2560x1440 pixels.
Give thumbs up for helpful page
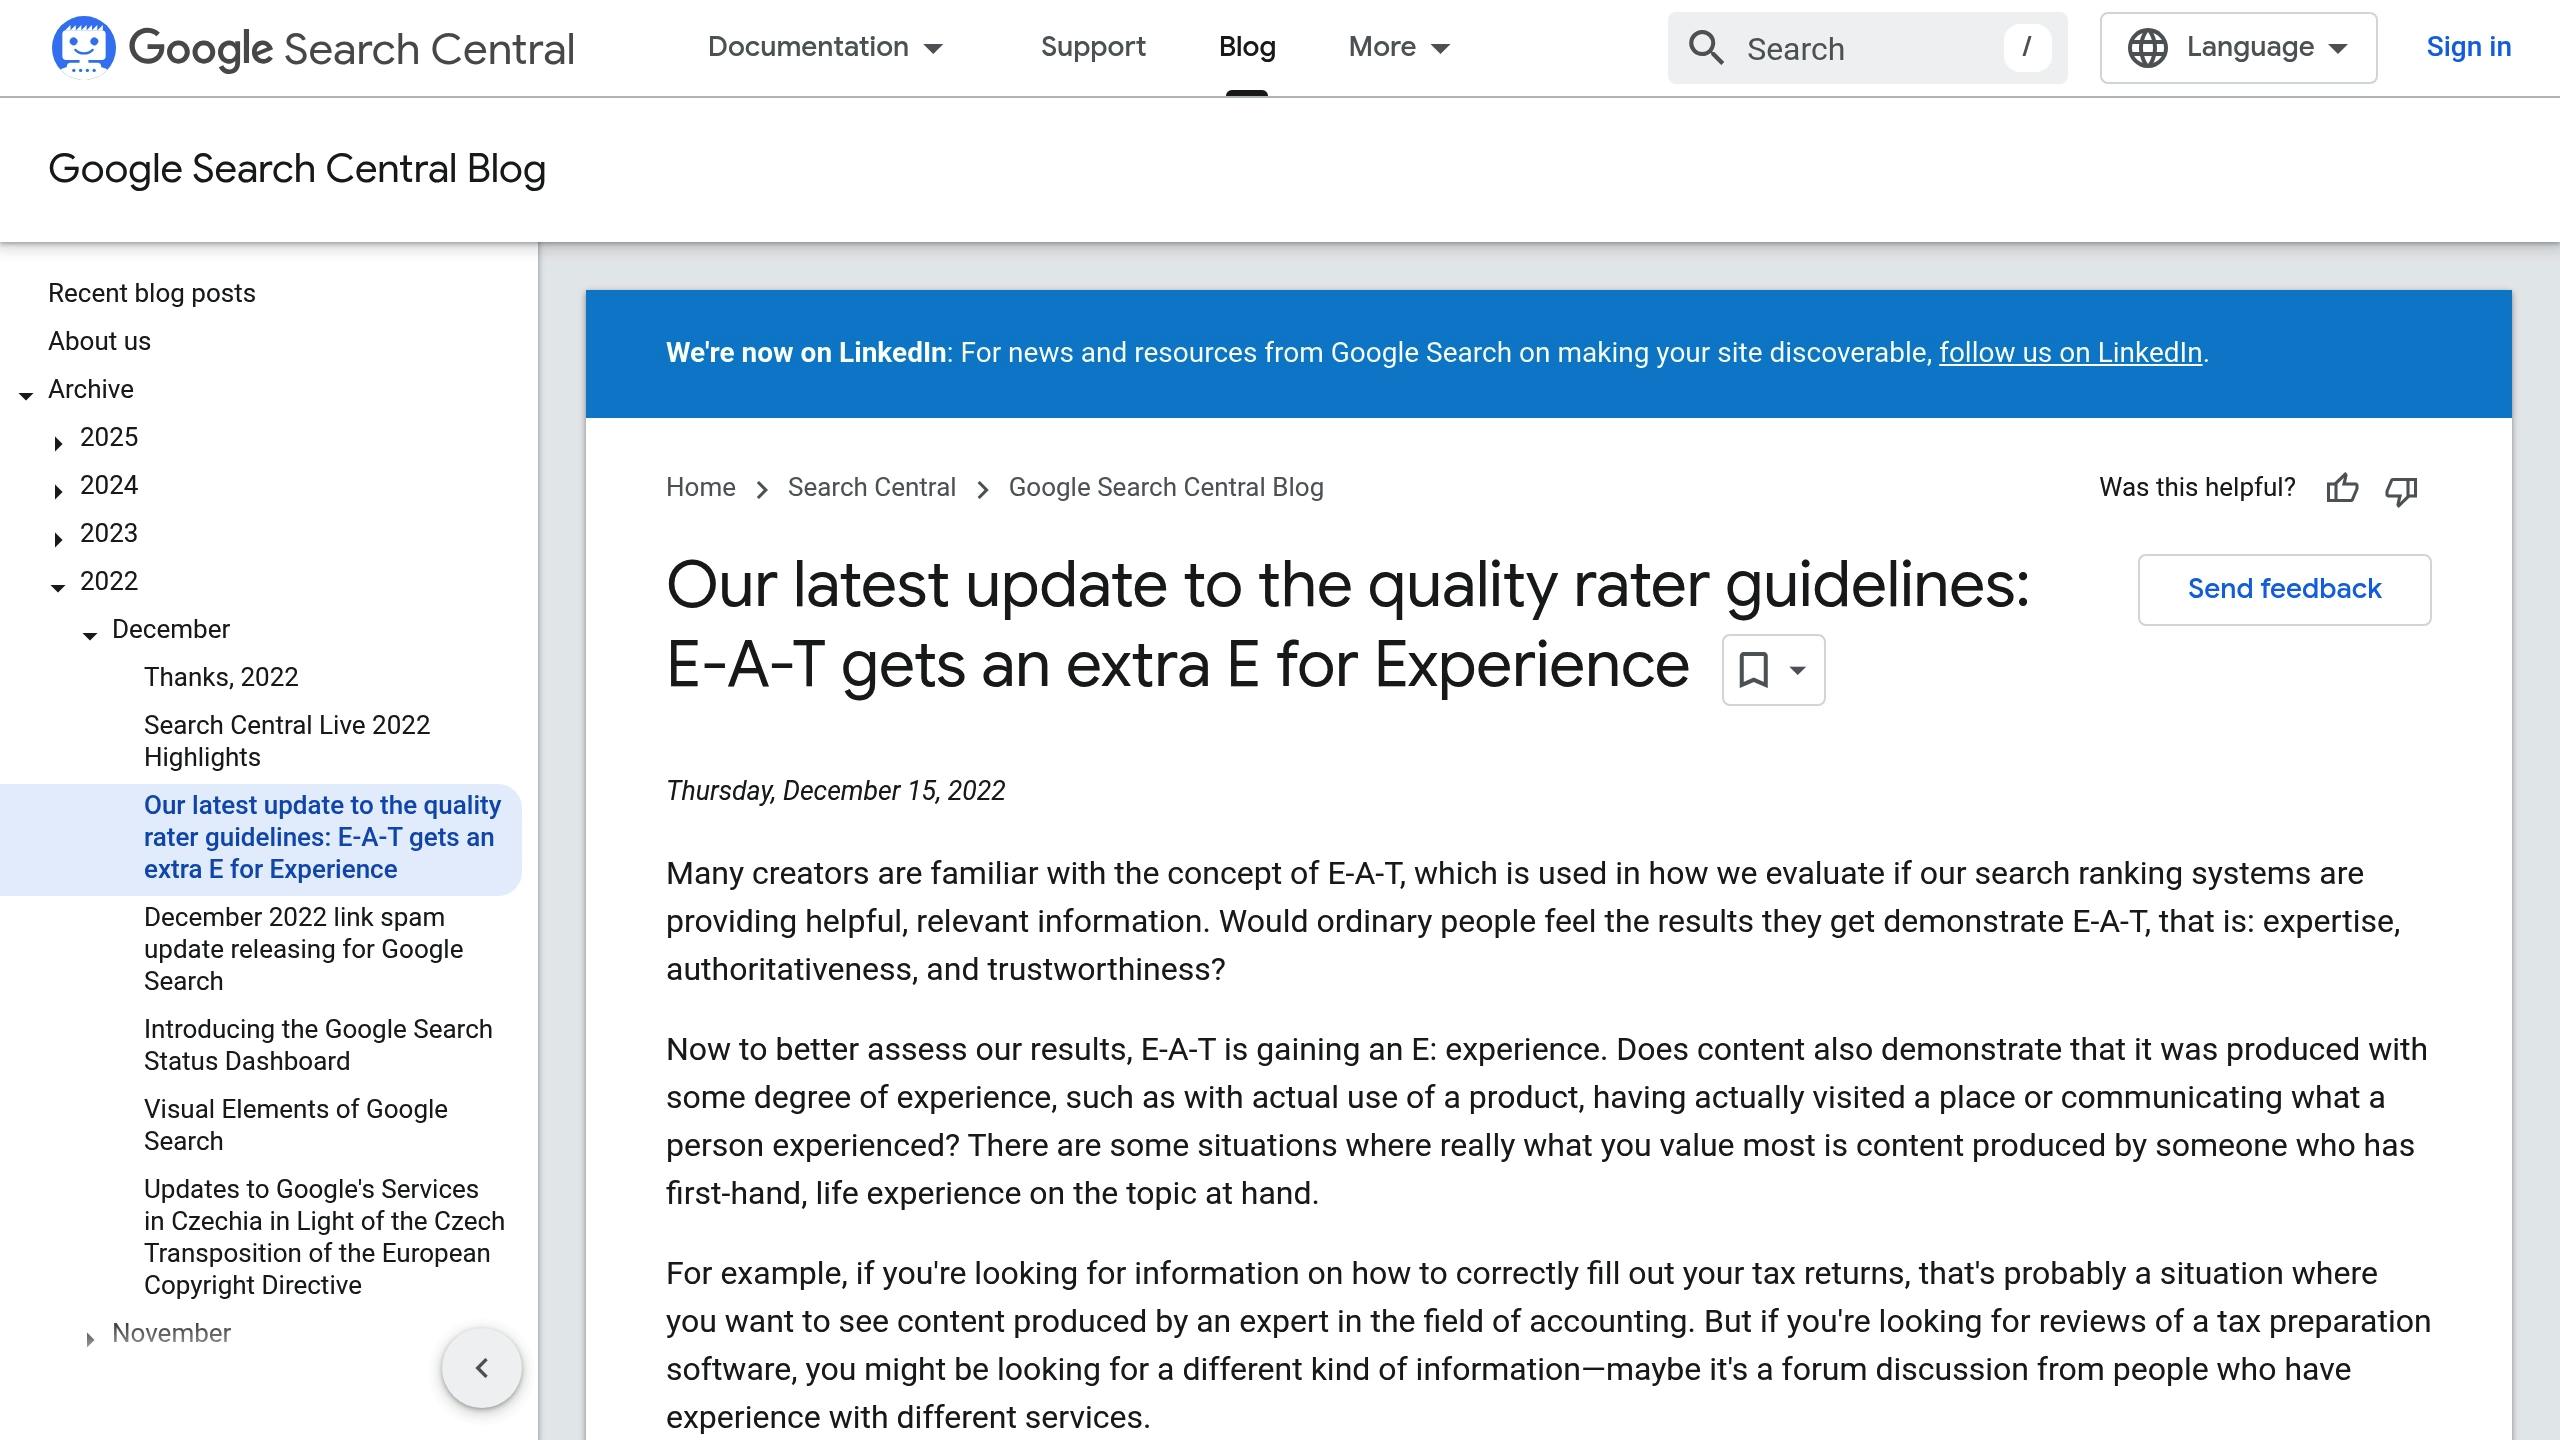pos(2342,488)
